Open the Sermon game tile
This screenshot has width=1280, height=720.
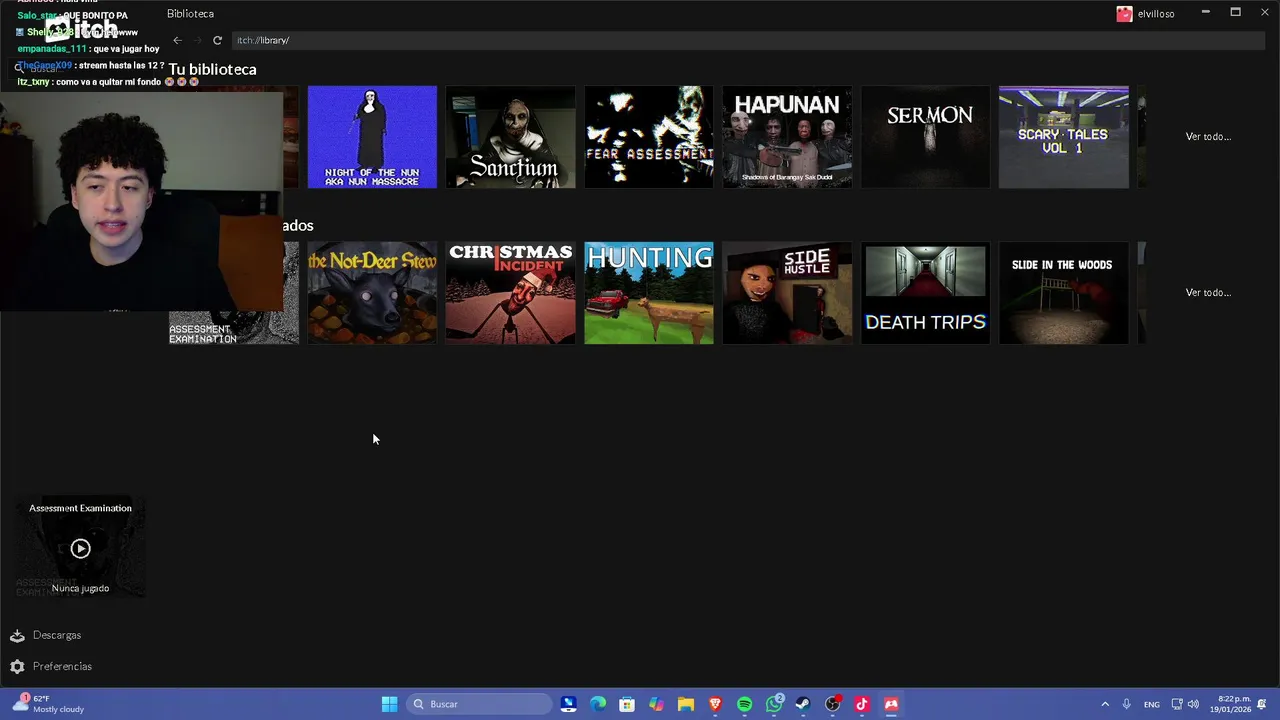925,137
